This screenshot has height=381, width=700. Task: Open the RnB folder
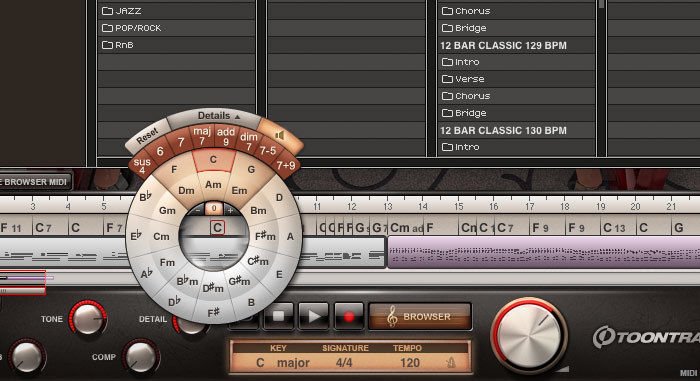(176, 45)
